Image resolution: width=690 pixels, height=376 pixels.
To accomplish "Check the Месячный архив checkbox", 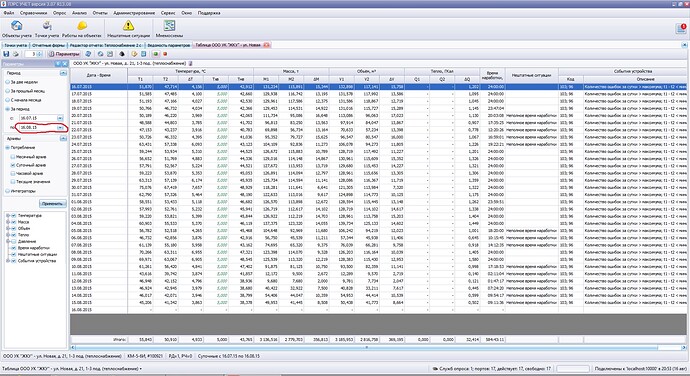I will pyautogui.click(x=13, y=156).
